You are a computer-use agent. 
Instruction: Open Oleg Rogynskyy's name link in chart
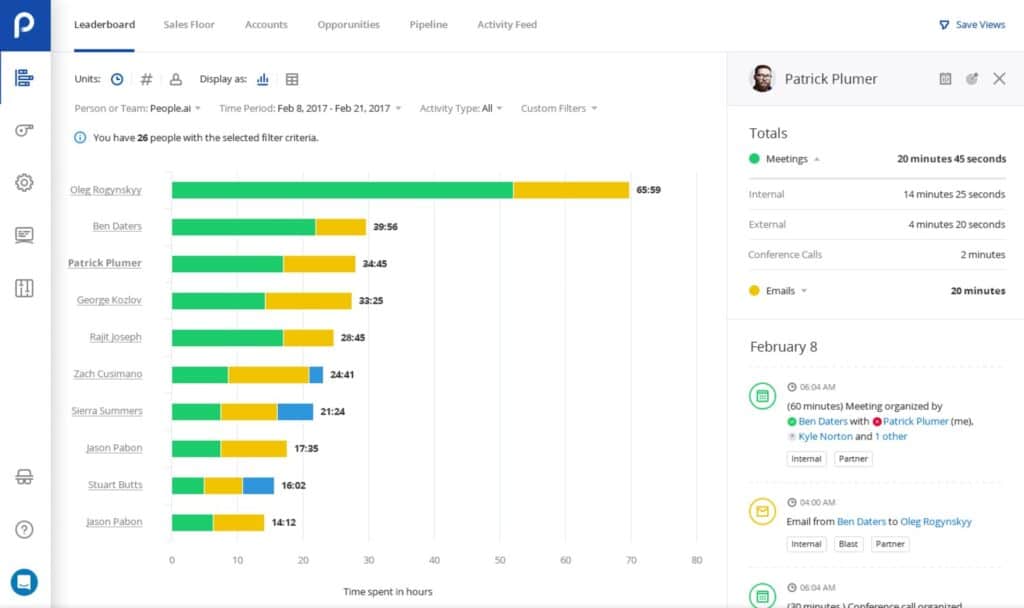pos(106,190)
